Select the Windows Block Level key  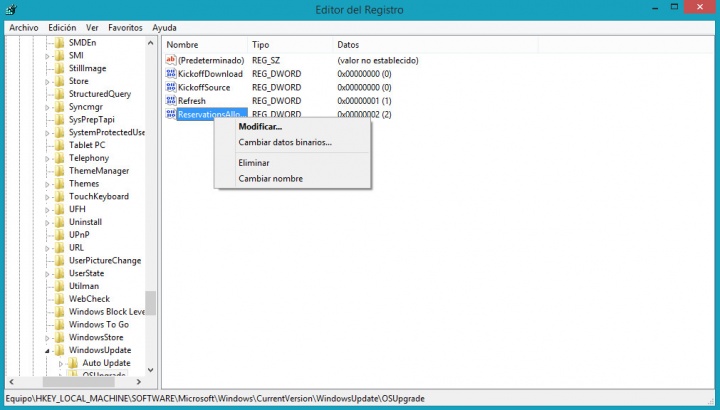[x=107, y=312]
